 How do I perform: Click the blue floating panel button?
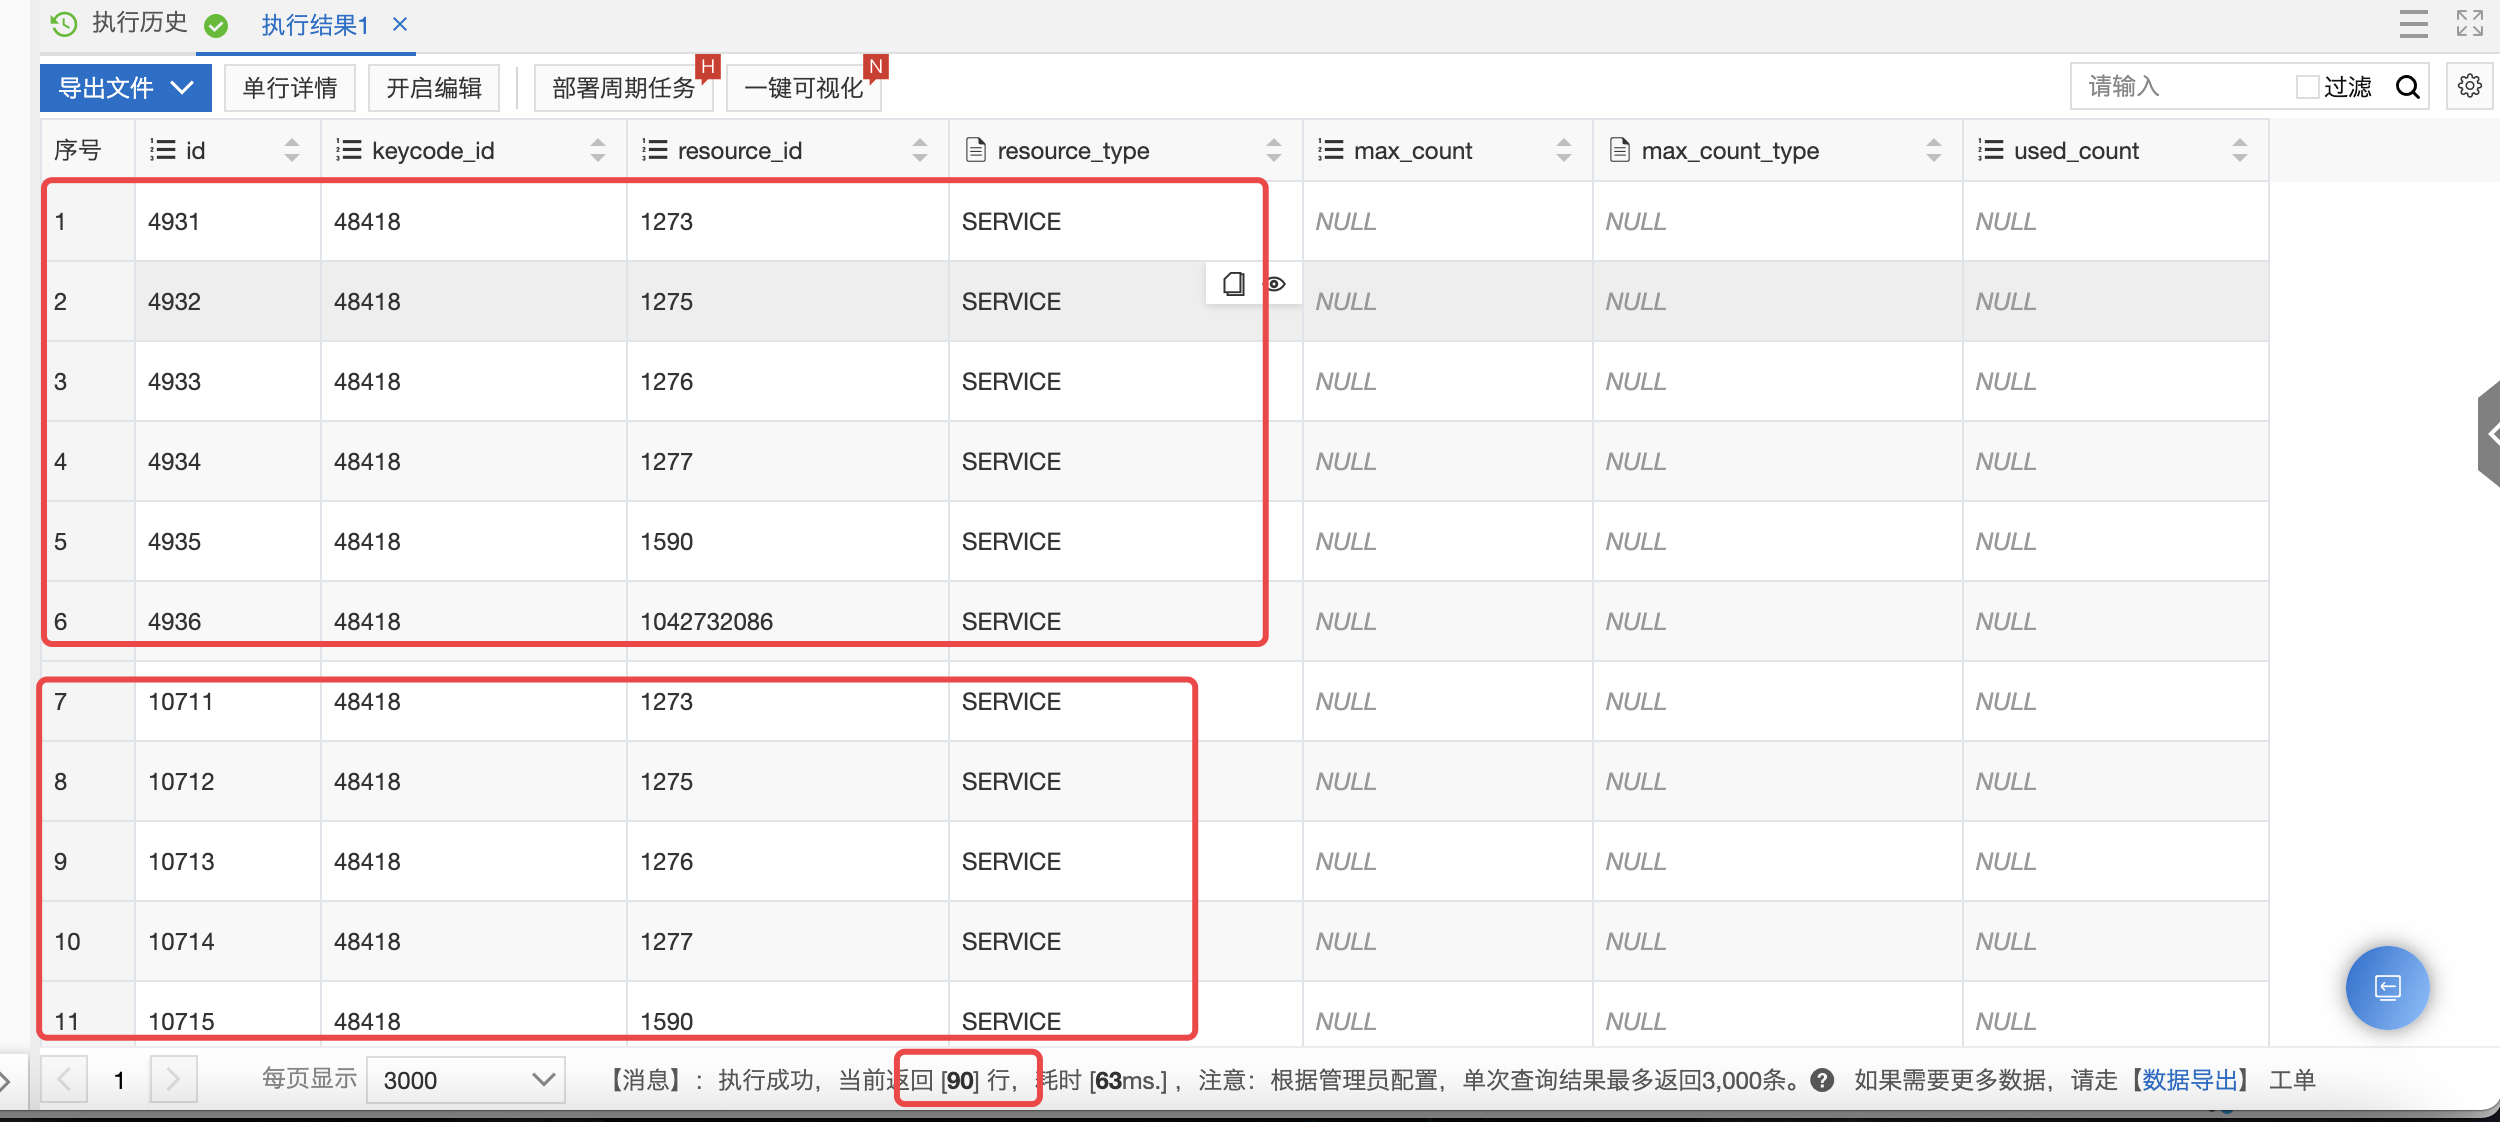click(2387, 987)
